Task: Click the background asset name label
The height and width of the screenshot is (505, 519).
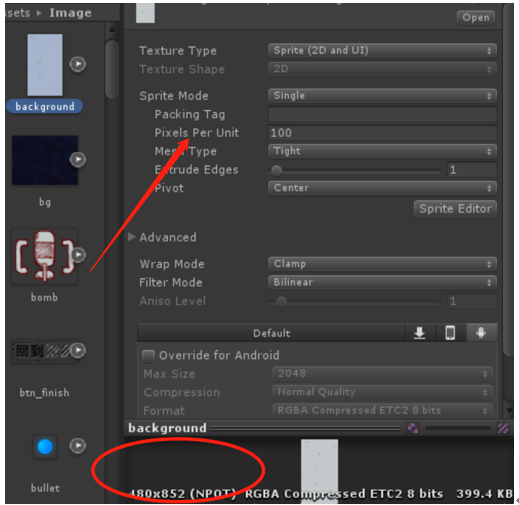Action: coord(45,107)
